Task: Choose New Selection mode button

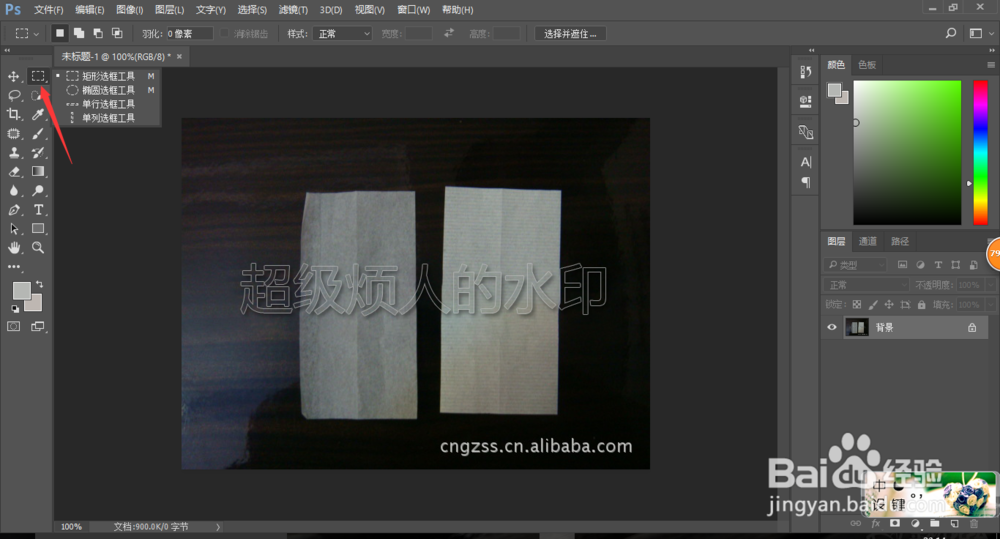Action: pos(59,33)
